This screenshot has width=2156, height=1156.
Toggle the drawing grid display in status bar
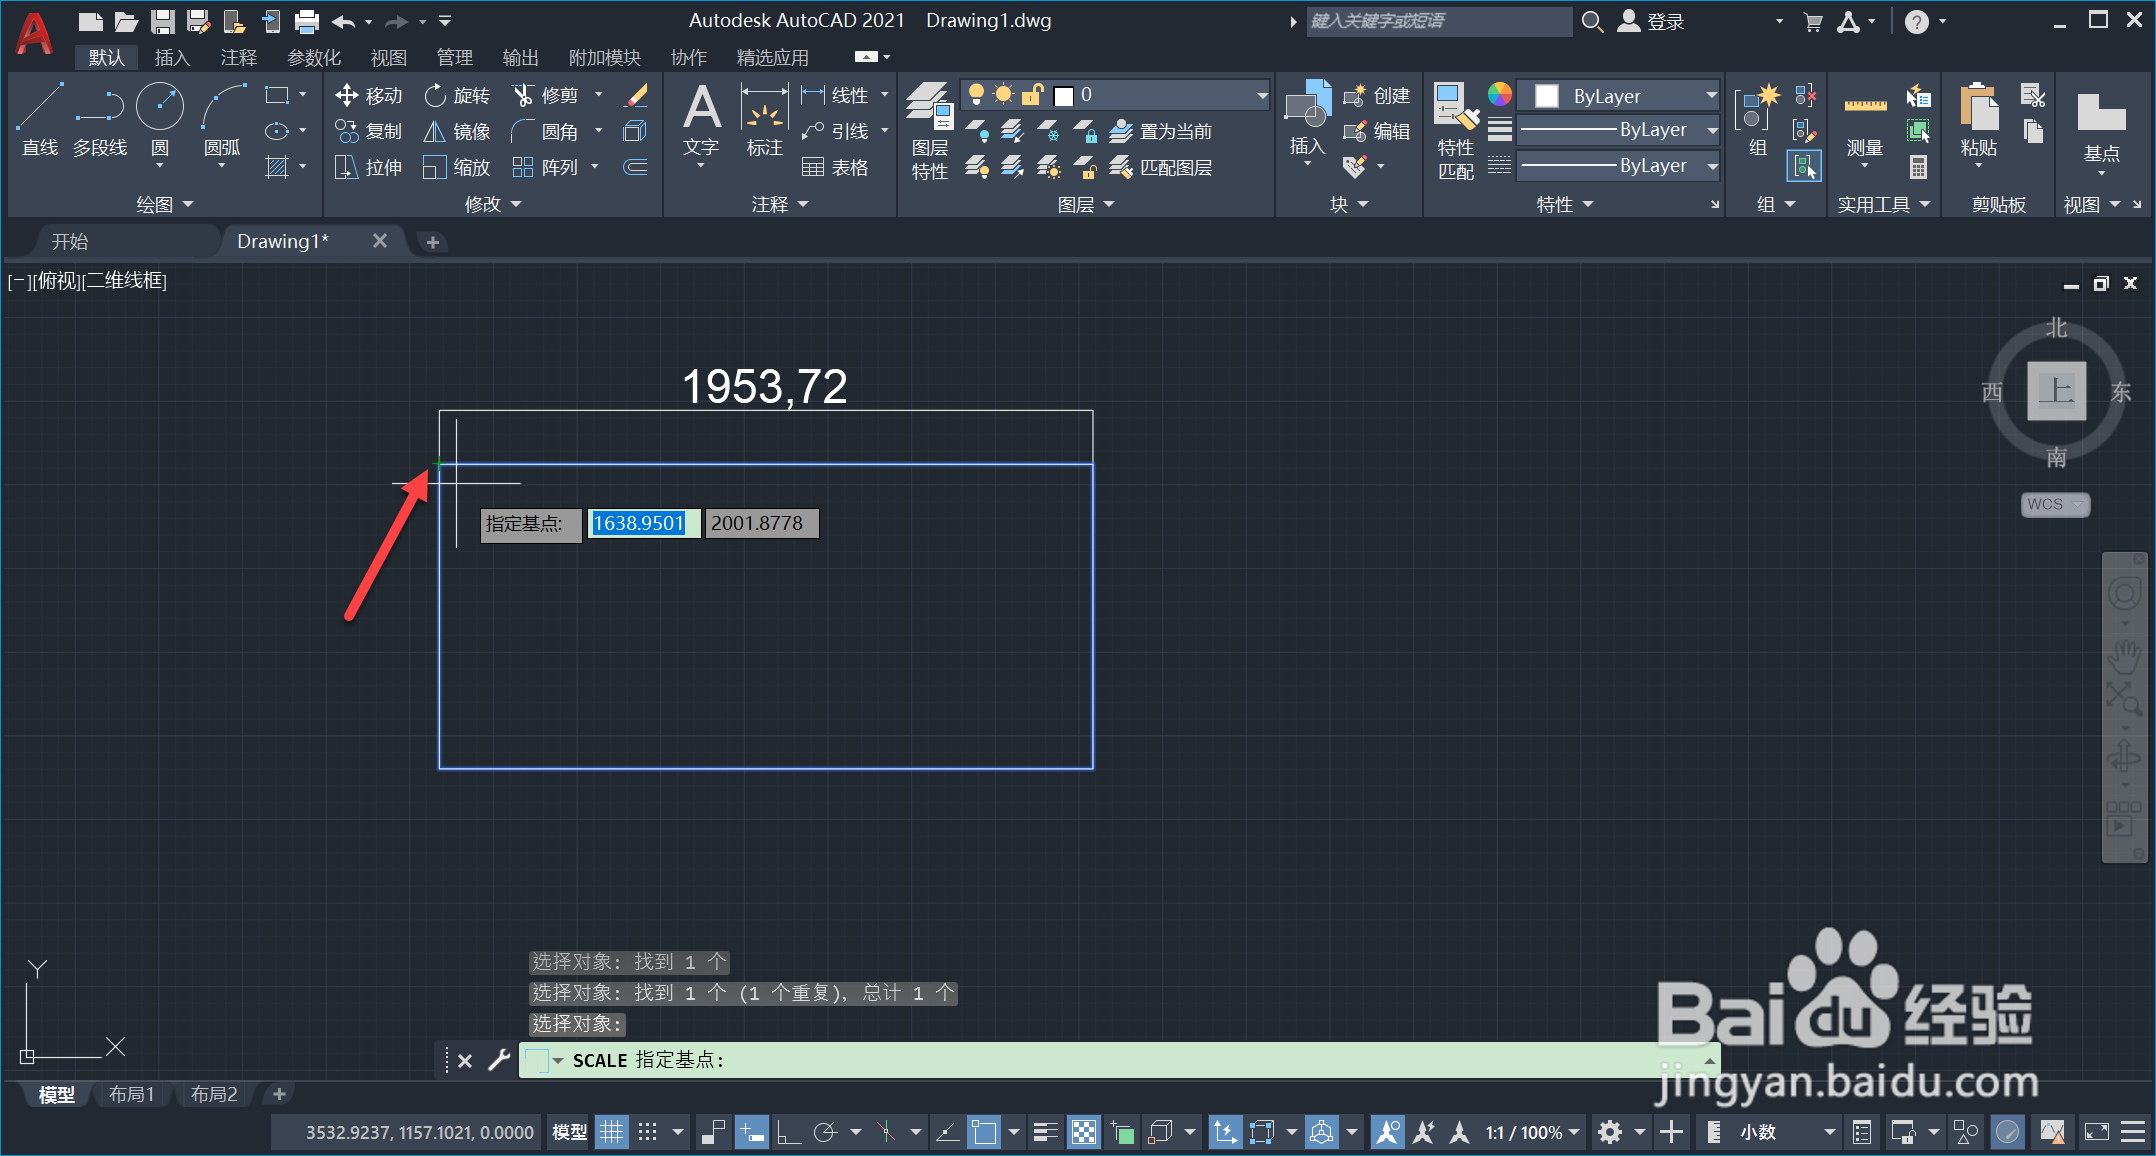tap(611, 1132)
